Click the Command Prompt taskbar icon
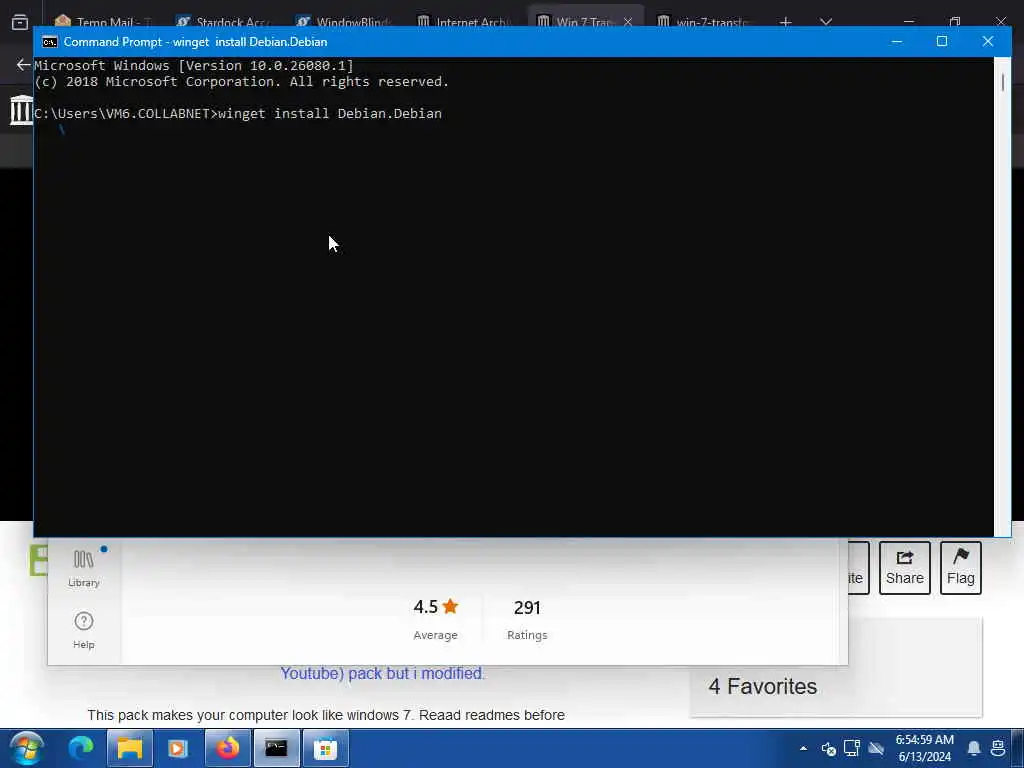 tap(276, 748)
